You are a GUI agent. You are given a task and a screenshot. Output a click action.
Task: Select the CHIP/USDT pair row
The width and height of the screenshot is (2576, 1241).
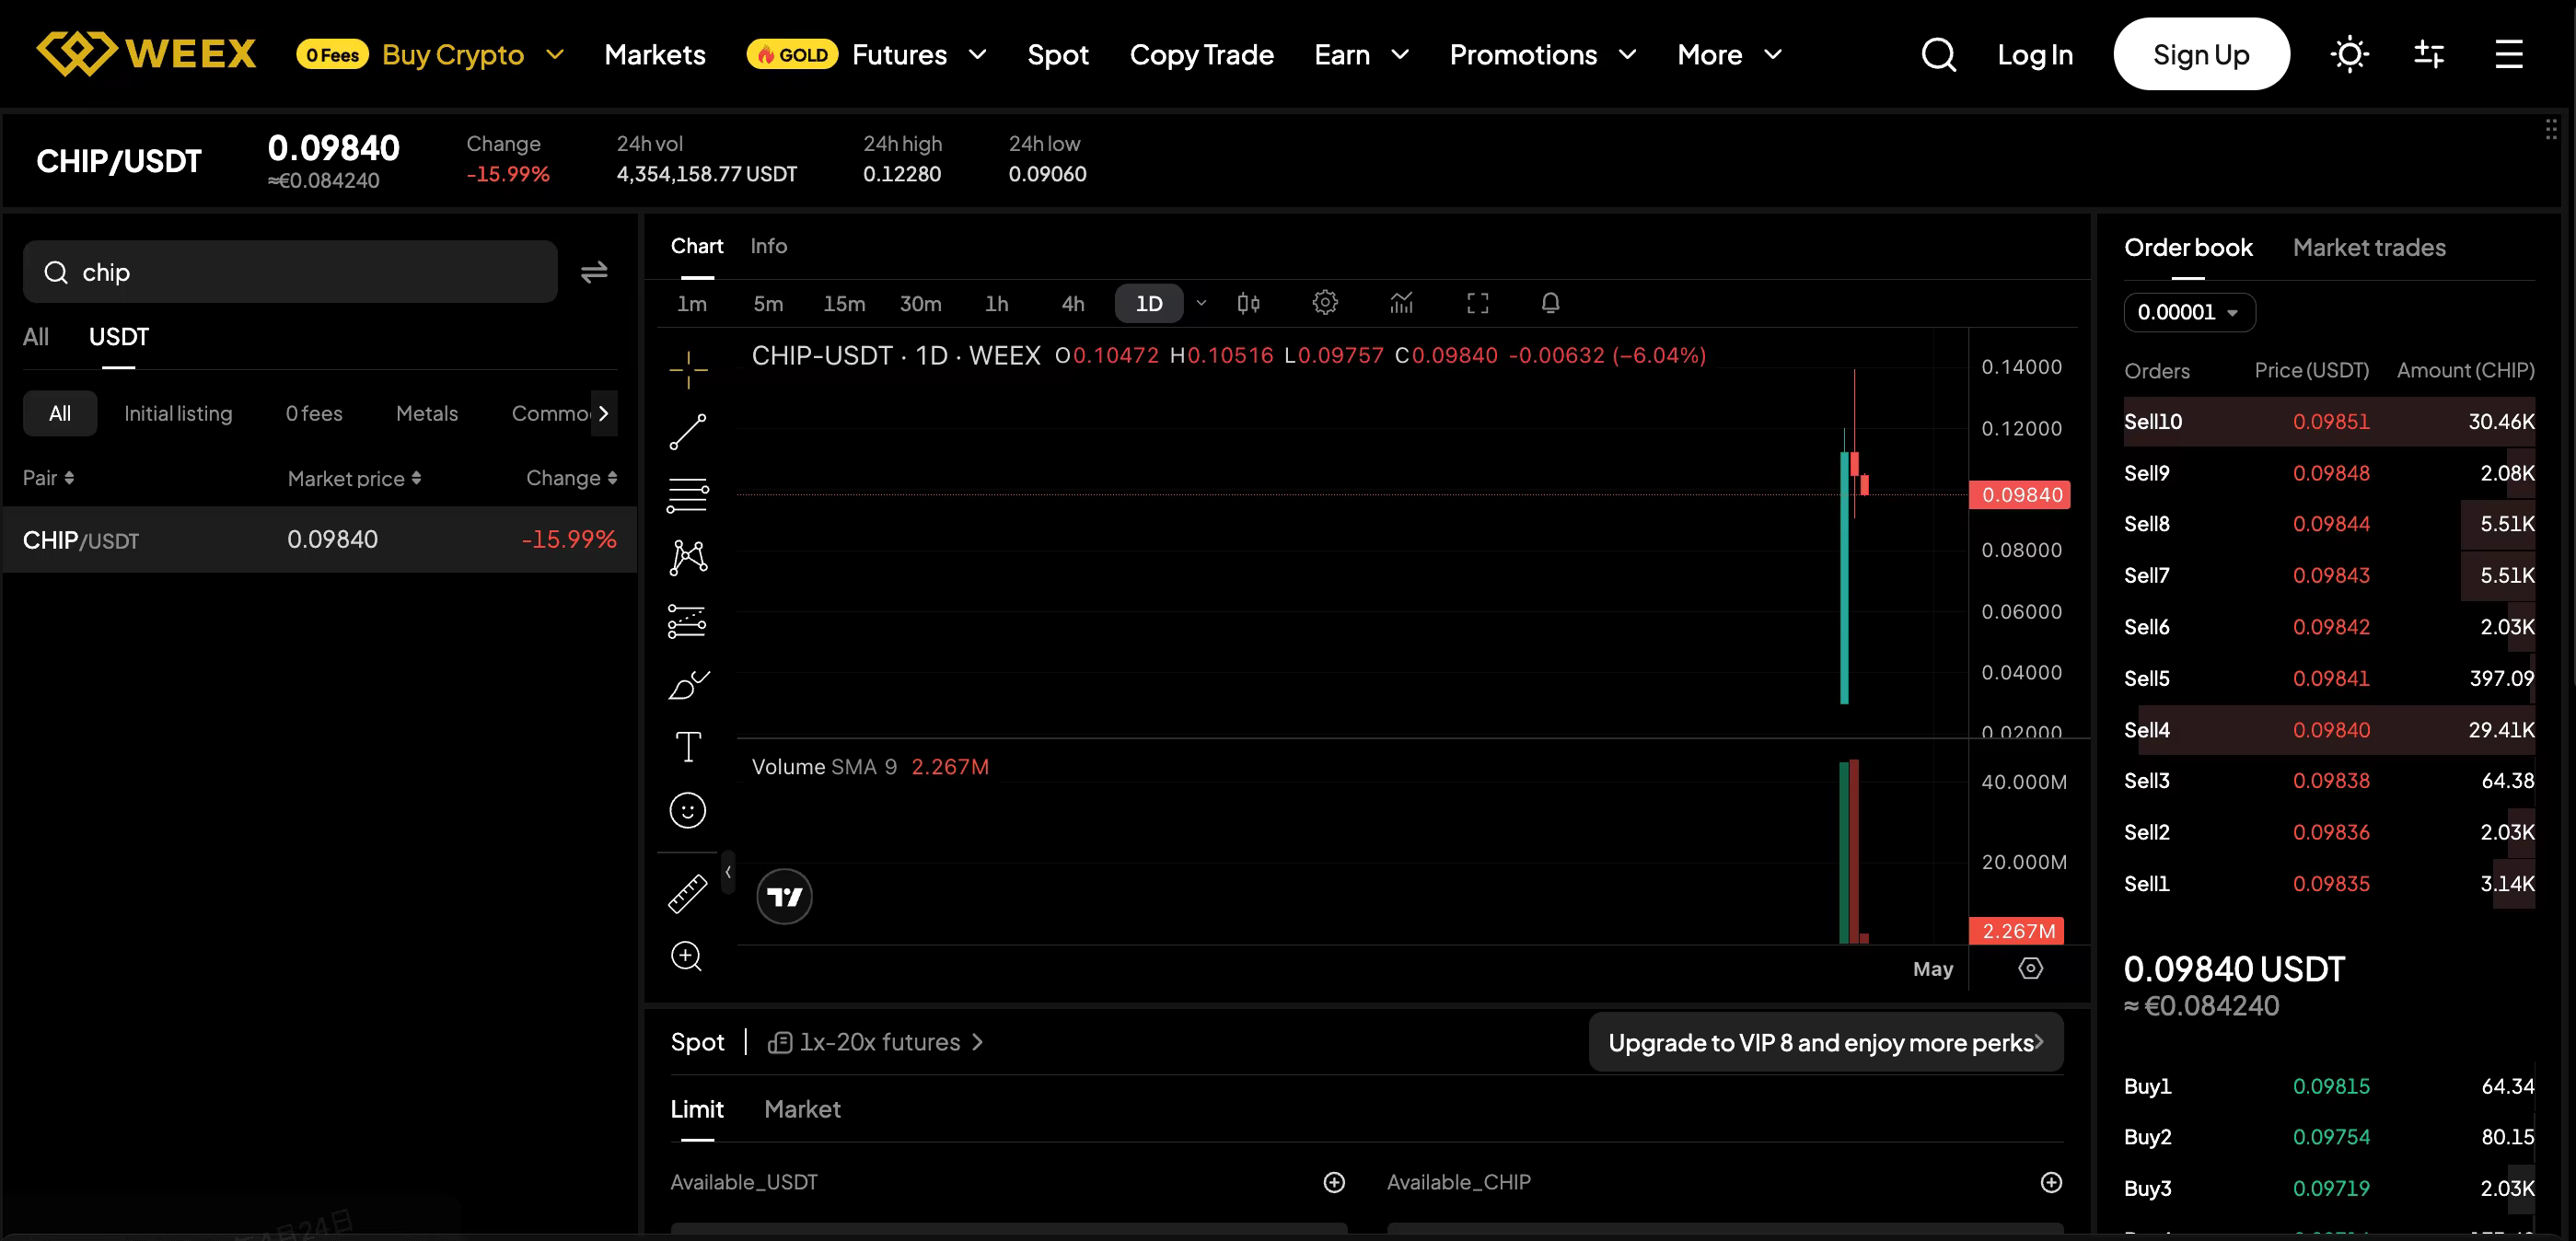coord(319,540)
